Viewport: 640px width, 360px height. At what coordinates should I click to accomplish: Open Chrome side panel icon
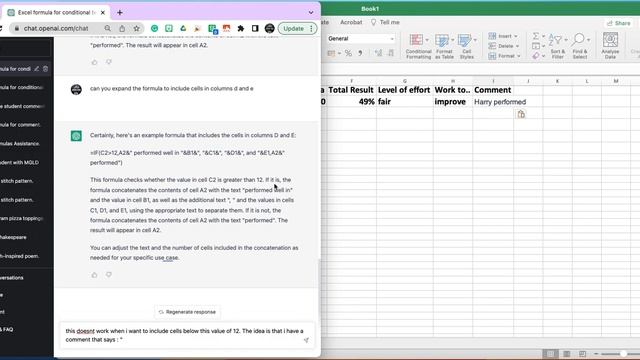(x=255, y=29)
